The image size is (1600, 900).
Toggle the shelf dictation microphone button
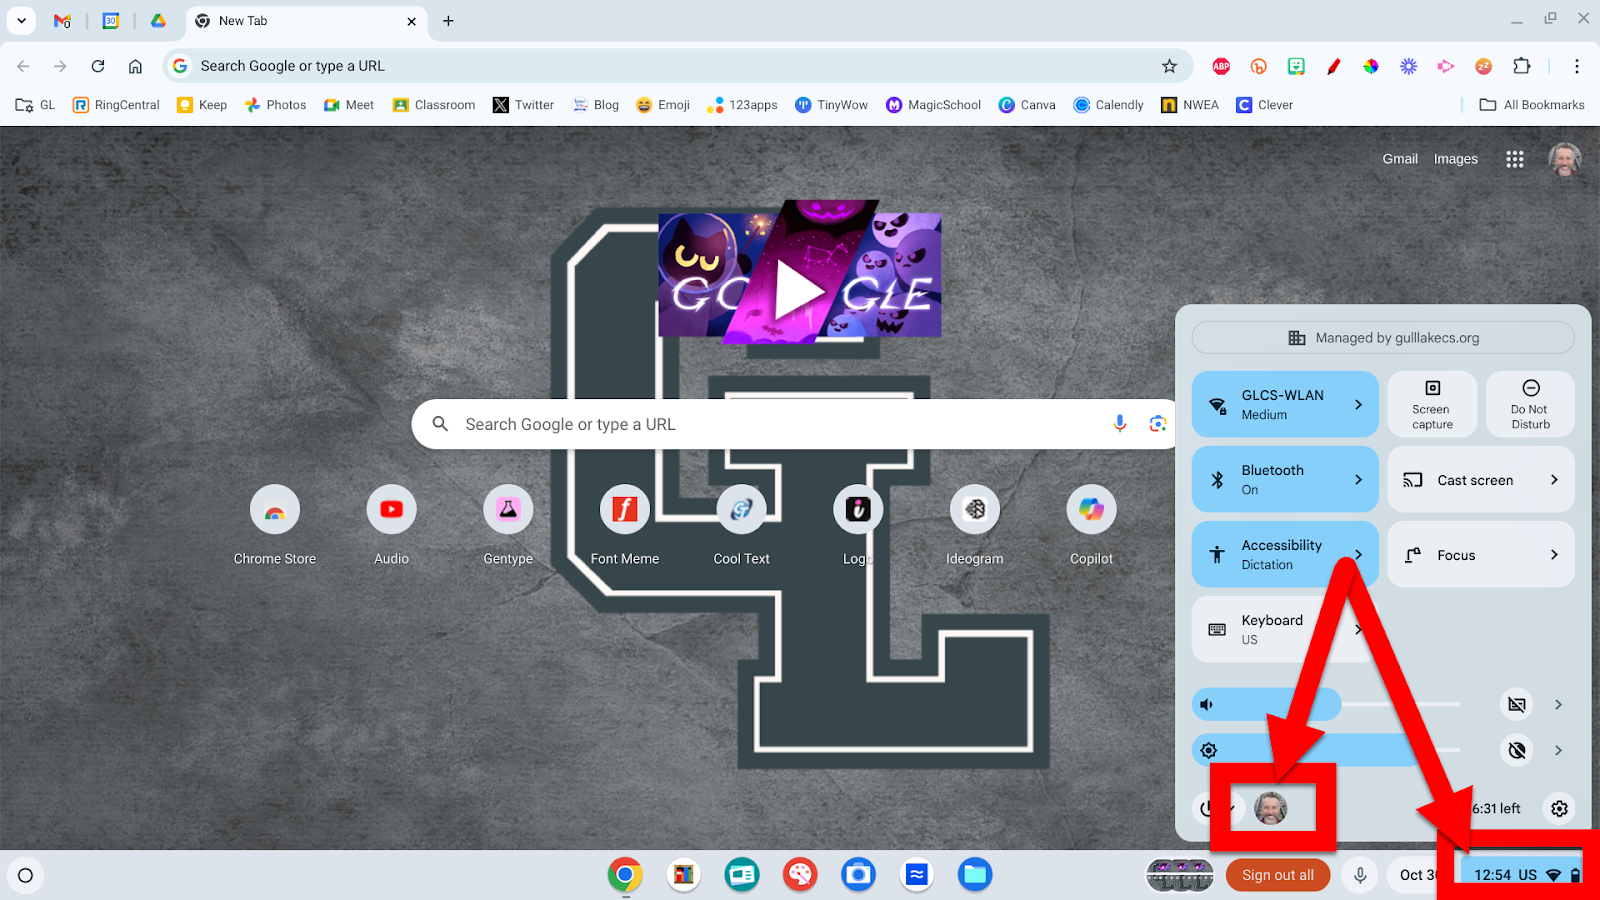pyautogui.click(x=1360, y=875)
